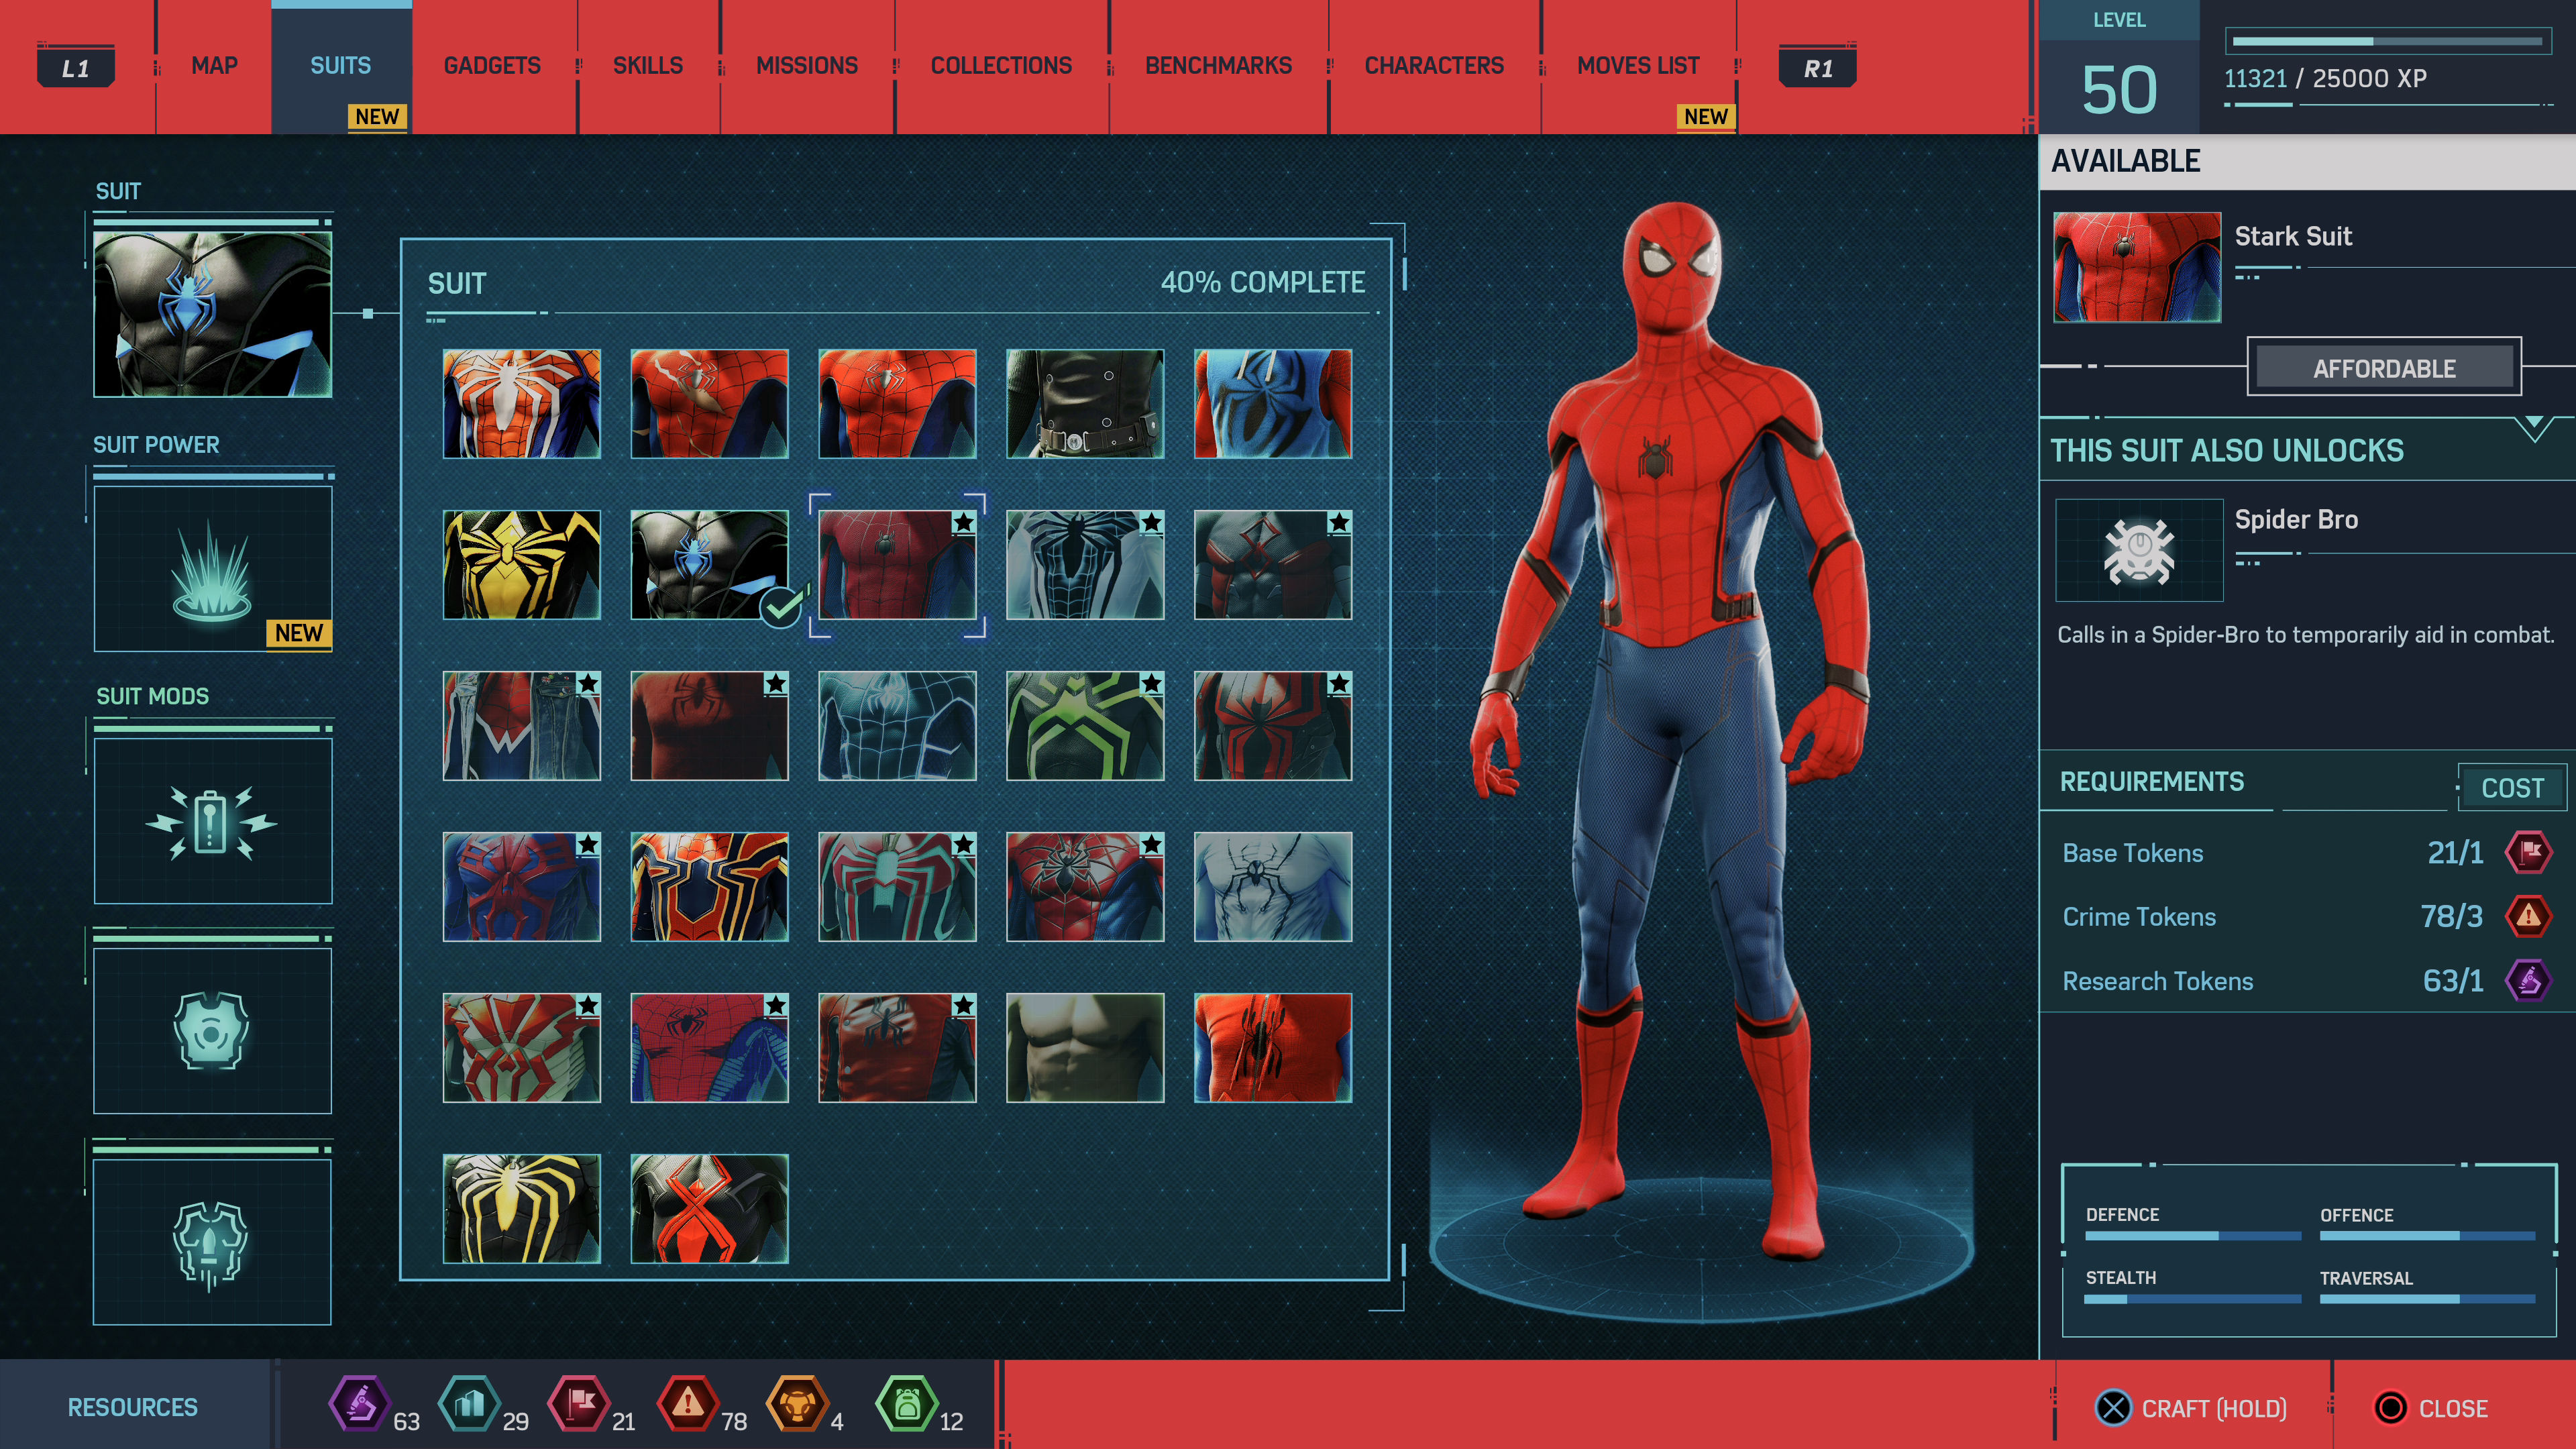Select the red and white 2099 suit

(x=522, y=1048)
